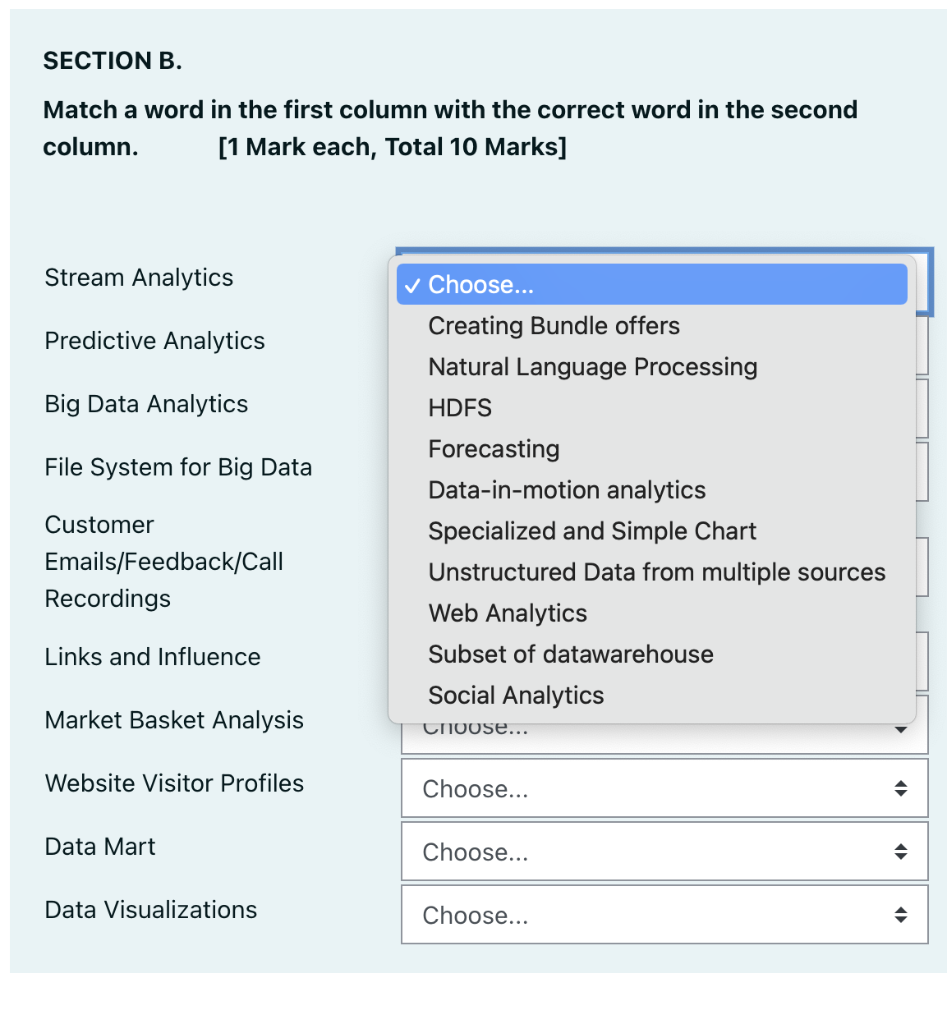Viewport: 947px width, 1024px height.
Task: Pick the "Forecasting" option
Action: tap(493, 449)
